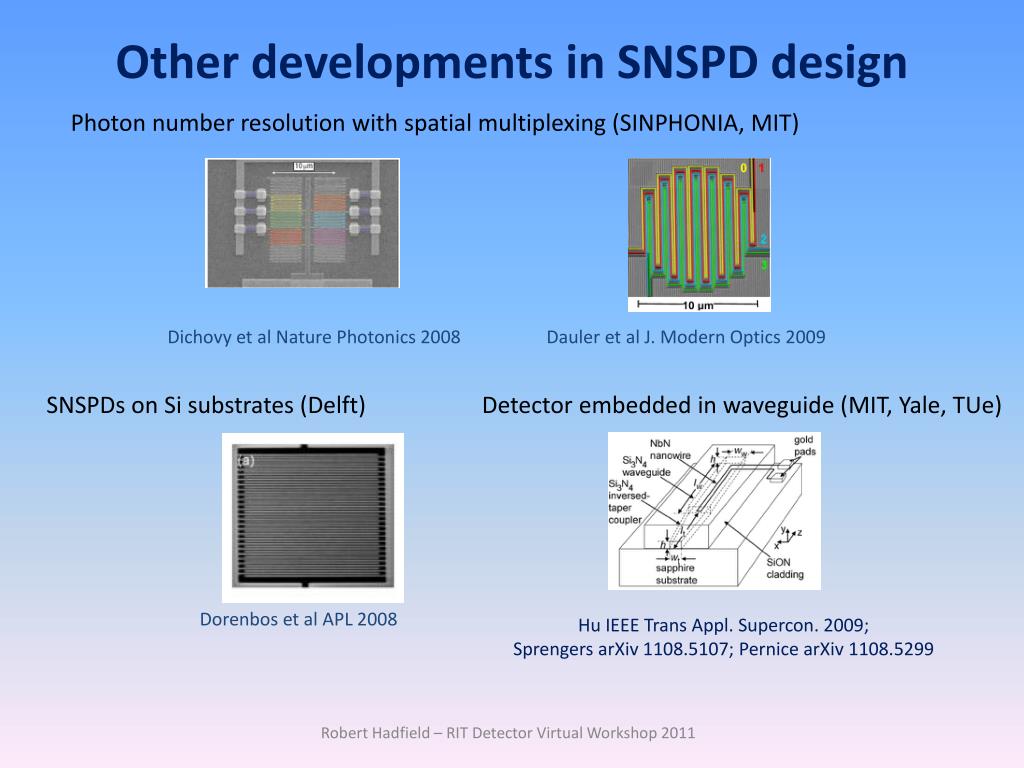
Task: Click the 'SiON cladding' label in the schematic
Action: [784, 568]
